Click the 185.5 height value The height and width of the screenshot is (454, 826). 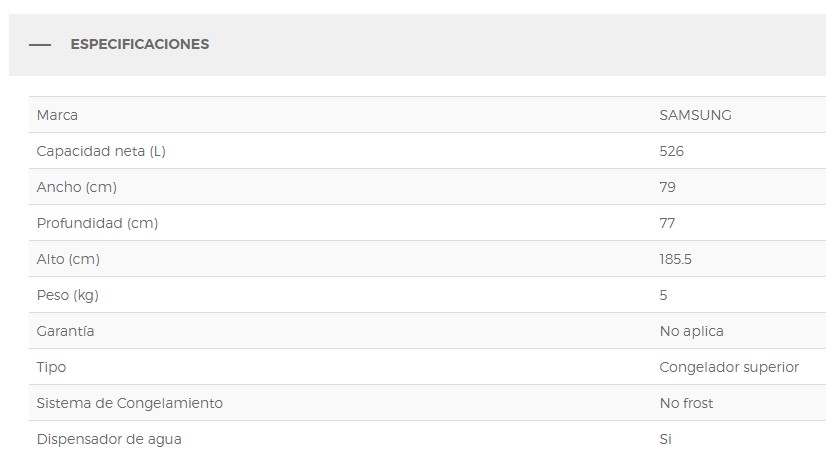[x=675, y=259]
